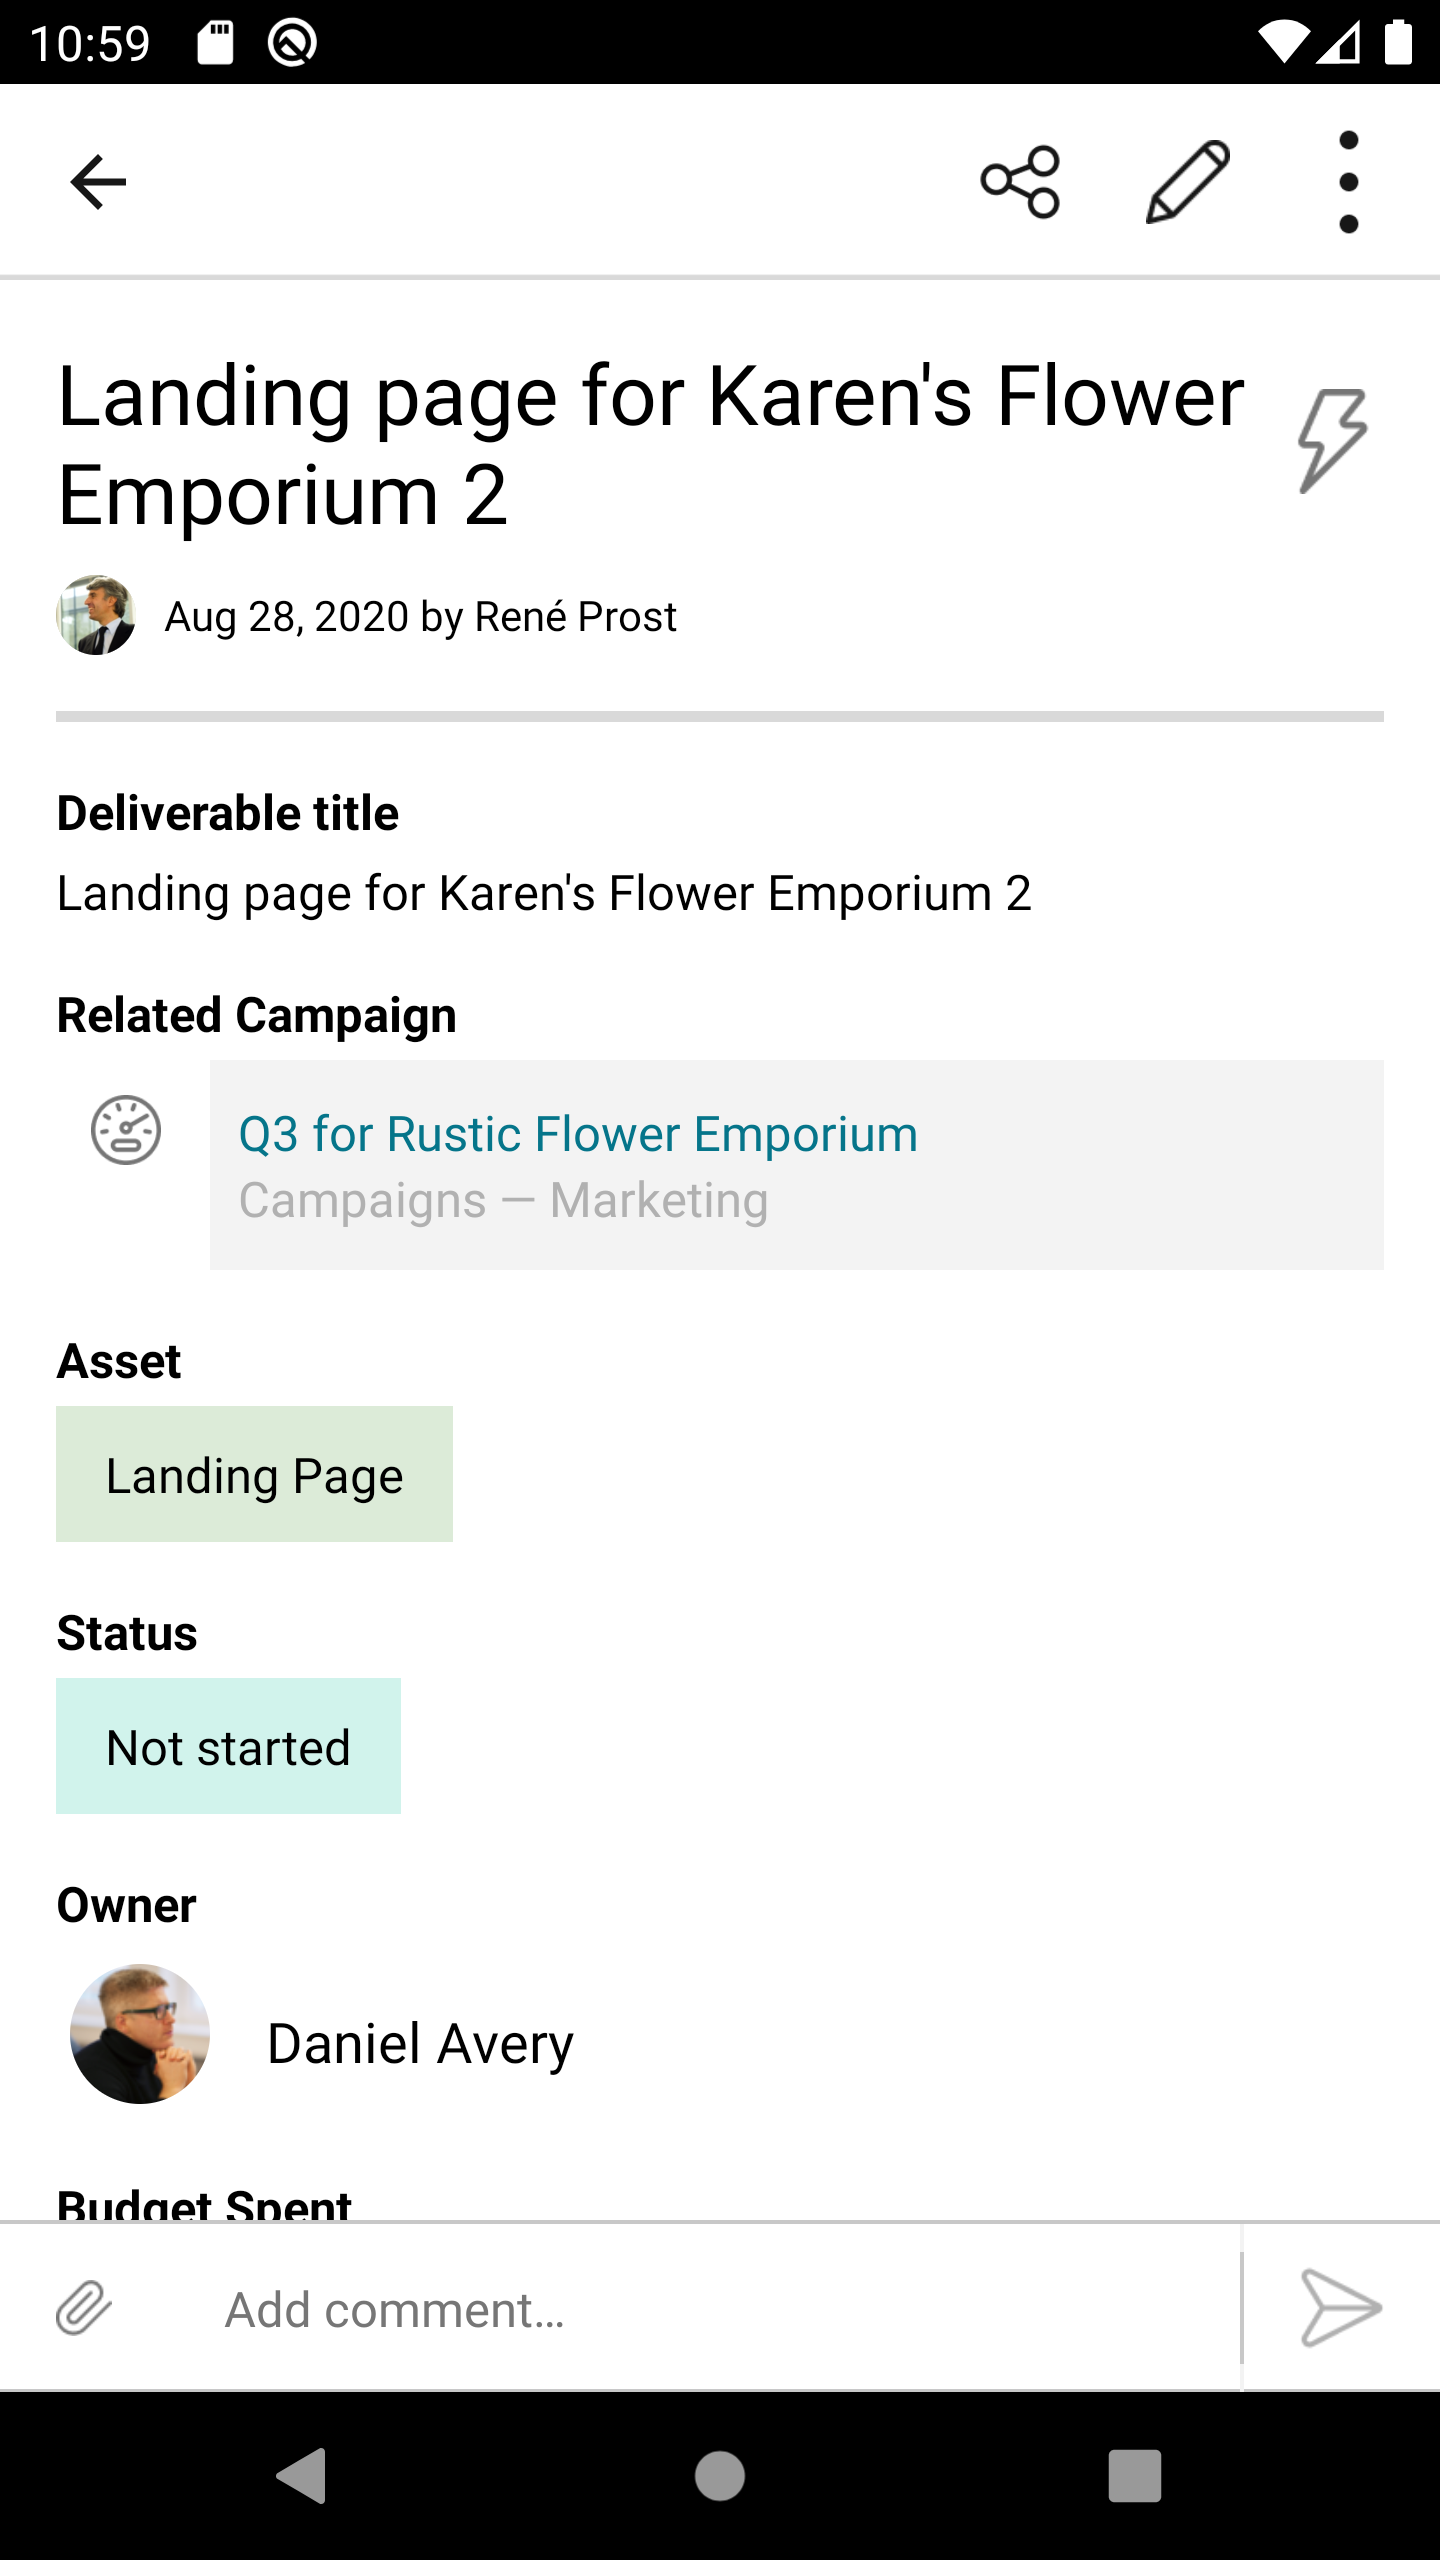Tap the lightning bolt workflow icon
1440x2560 pixels.
(1332, 440)
